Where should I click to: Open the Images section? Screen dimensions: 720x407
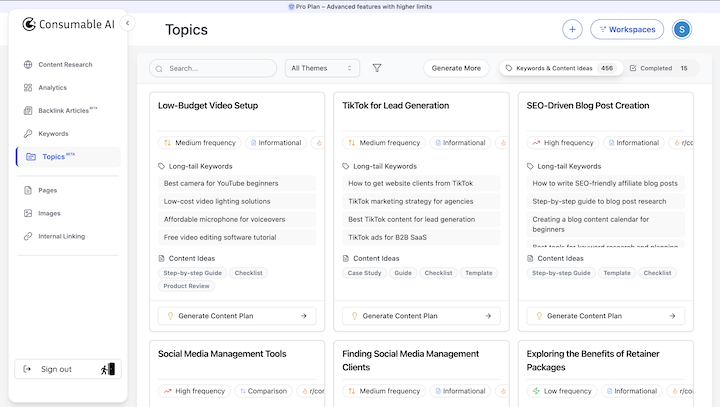49,213
